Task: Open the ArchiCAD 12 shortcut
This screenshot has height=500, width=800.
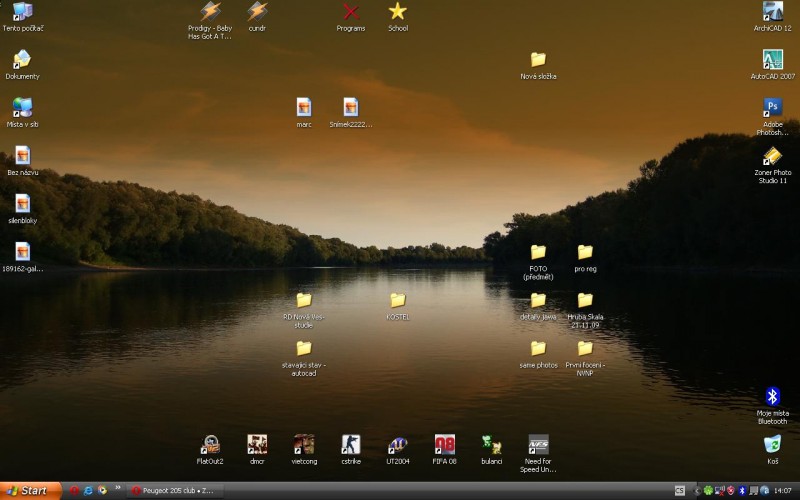Action: [x=772, y=12]
